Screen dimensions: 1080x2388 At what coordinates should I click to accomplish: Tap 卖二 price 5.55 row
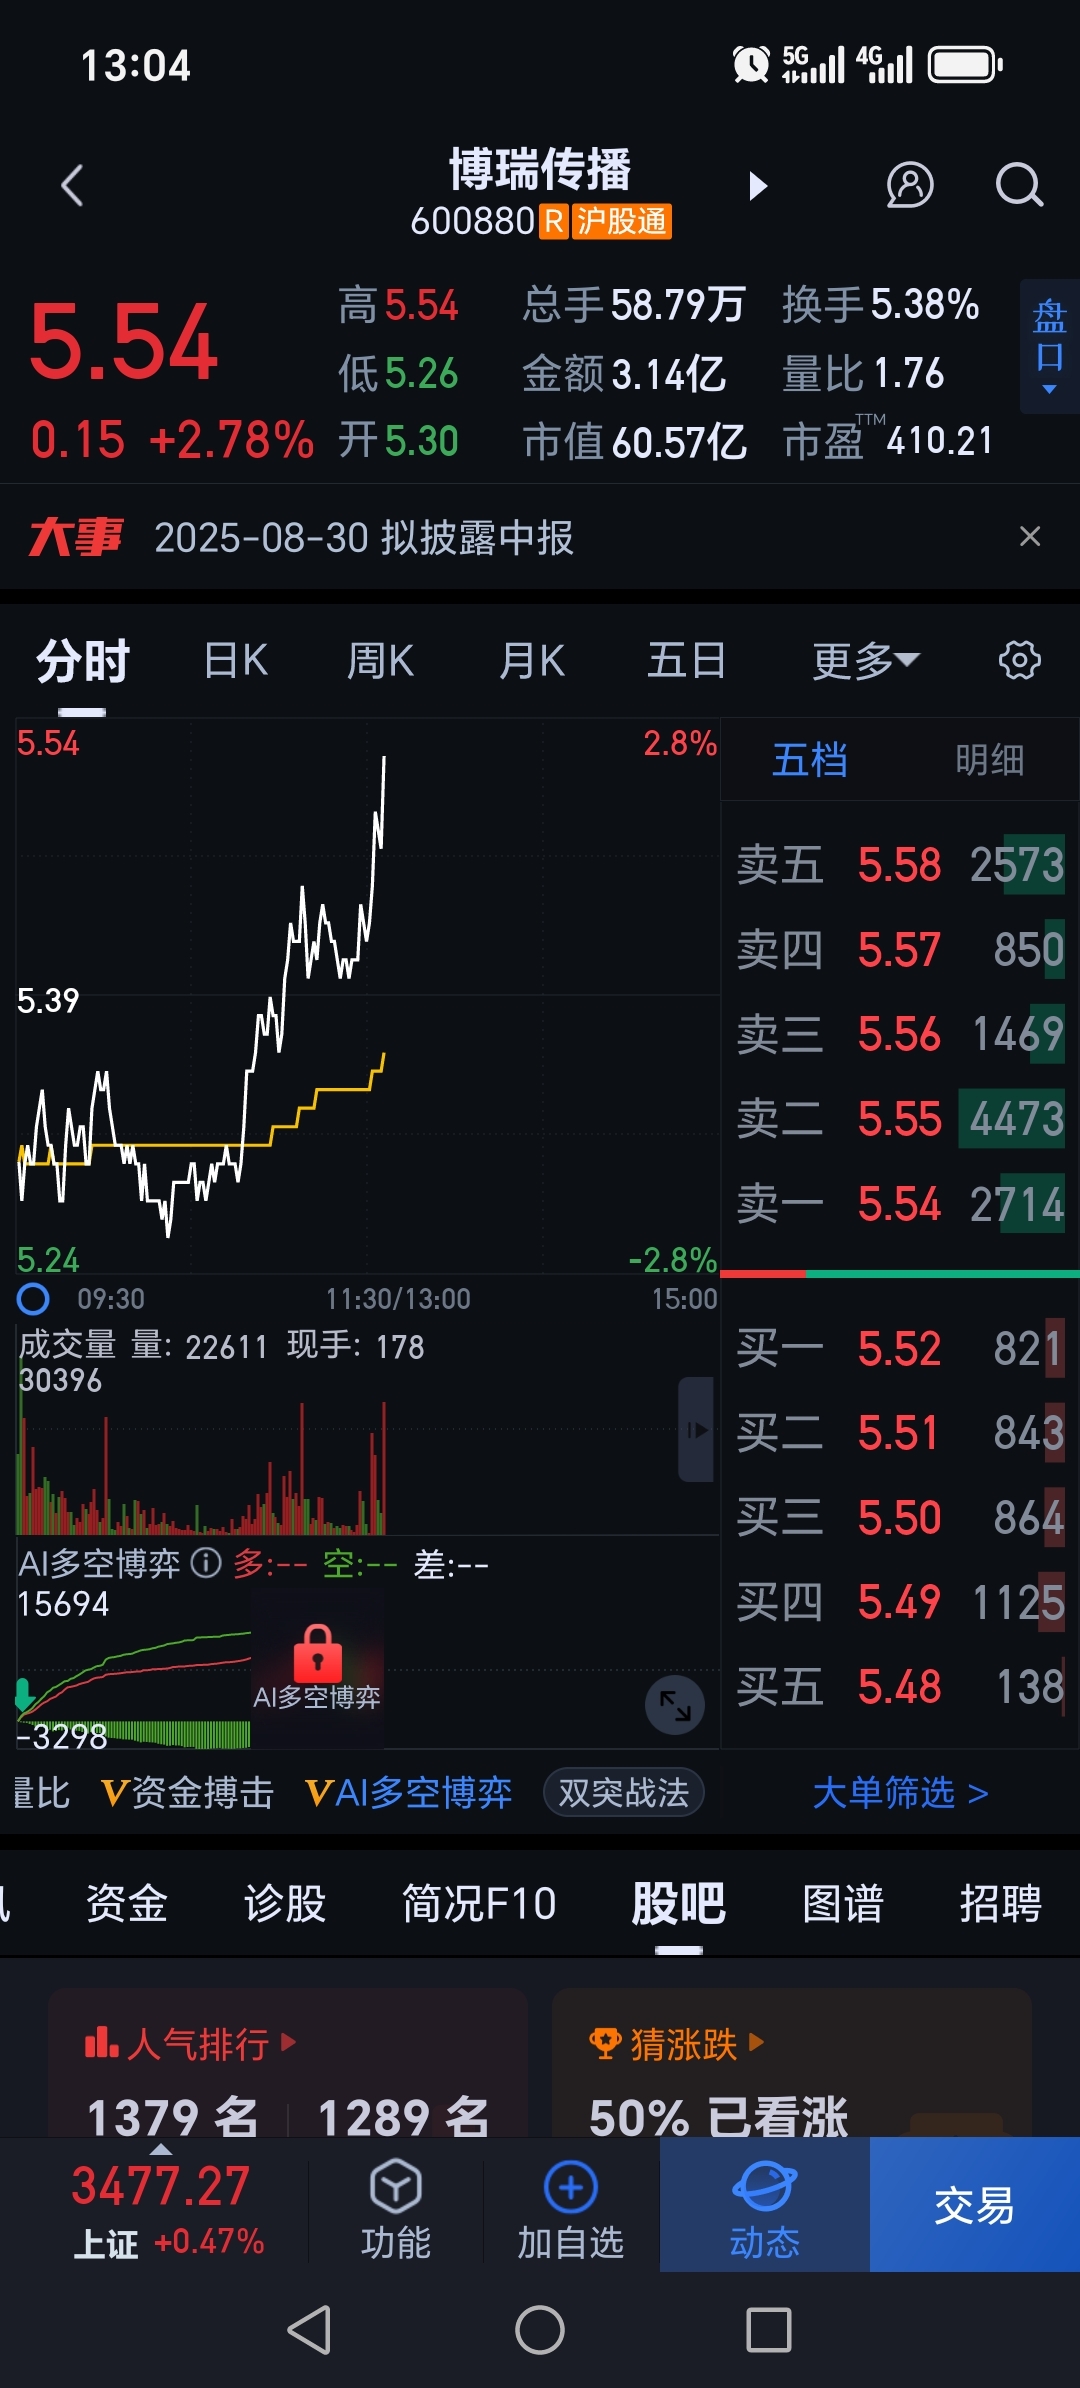[x=900, y=1119]
